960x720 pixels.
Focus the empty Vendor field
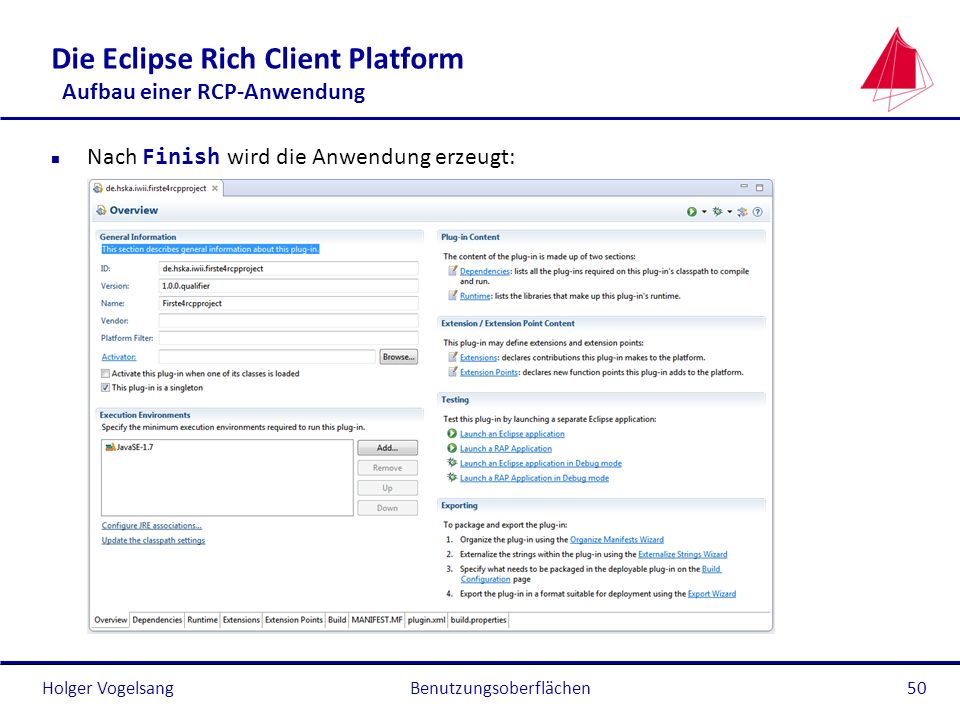[288, 321]
